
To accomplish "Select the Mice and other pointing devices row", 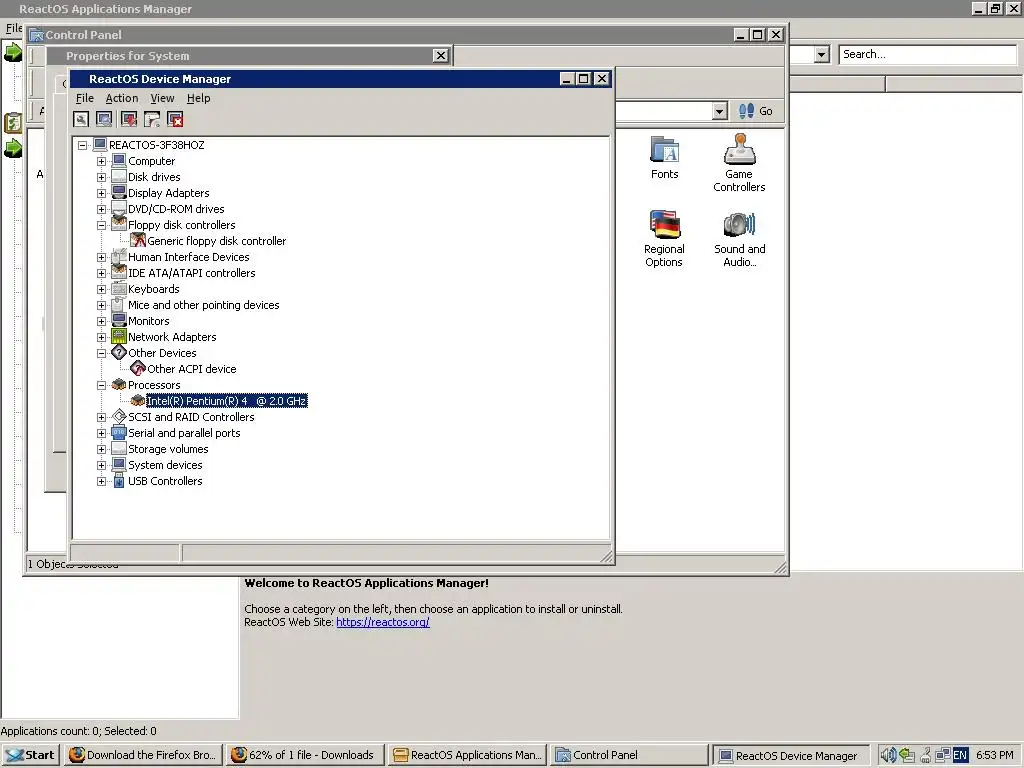I will tap(203, 305).
